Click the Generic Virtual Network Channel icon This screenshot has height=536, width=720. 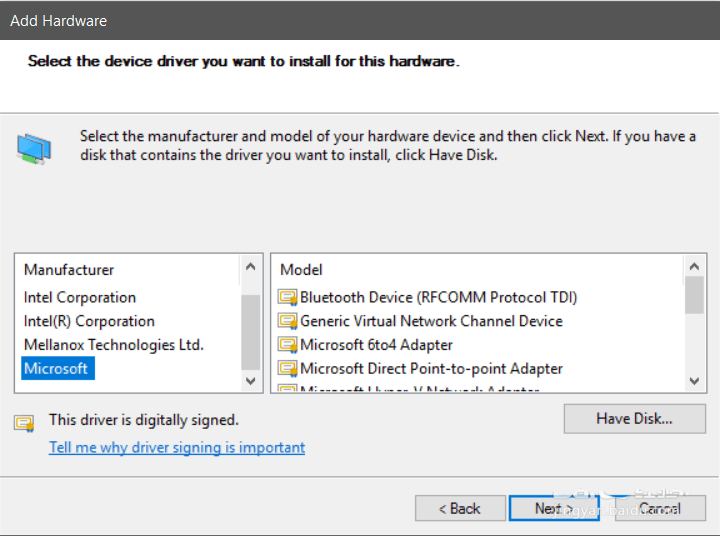pos(288,321)
